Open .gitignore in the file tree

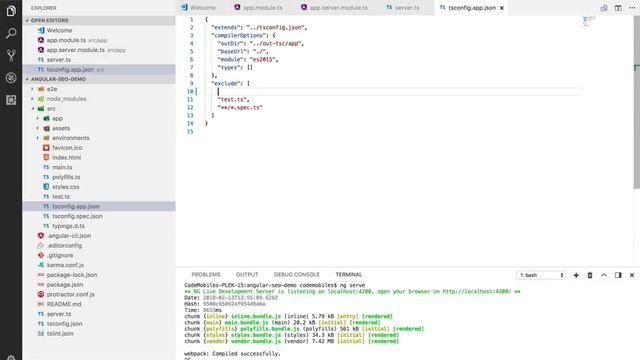pyautogui.click(x=99, y=256)
